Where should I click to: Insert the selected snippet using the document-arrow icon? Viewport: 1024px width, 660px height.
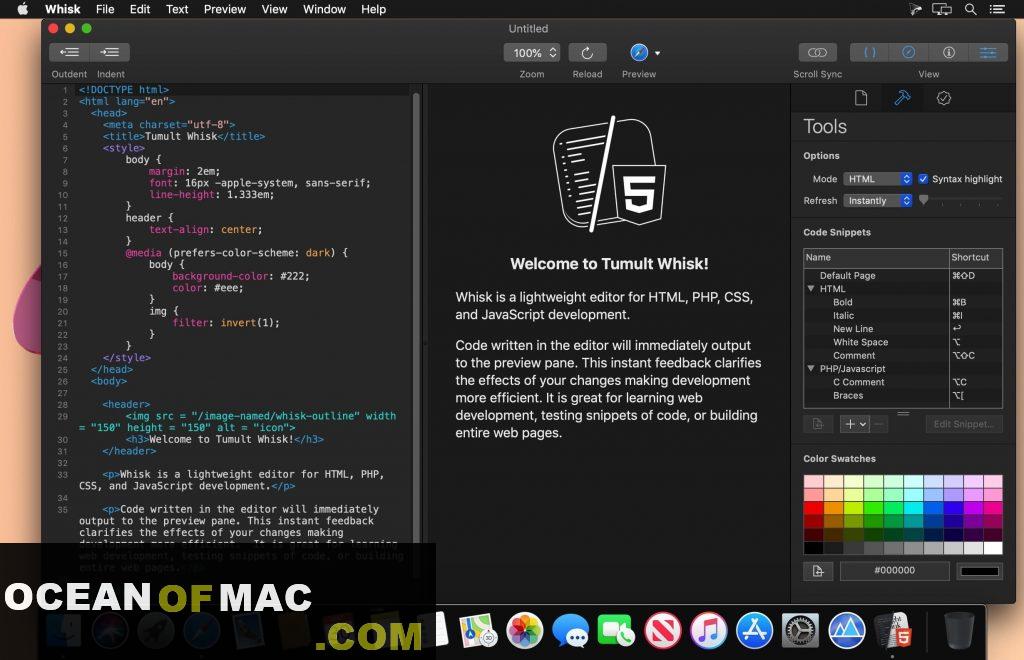818,424
